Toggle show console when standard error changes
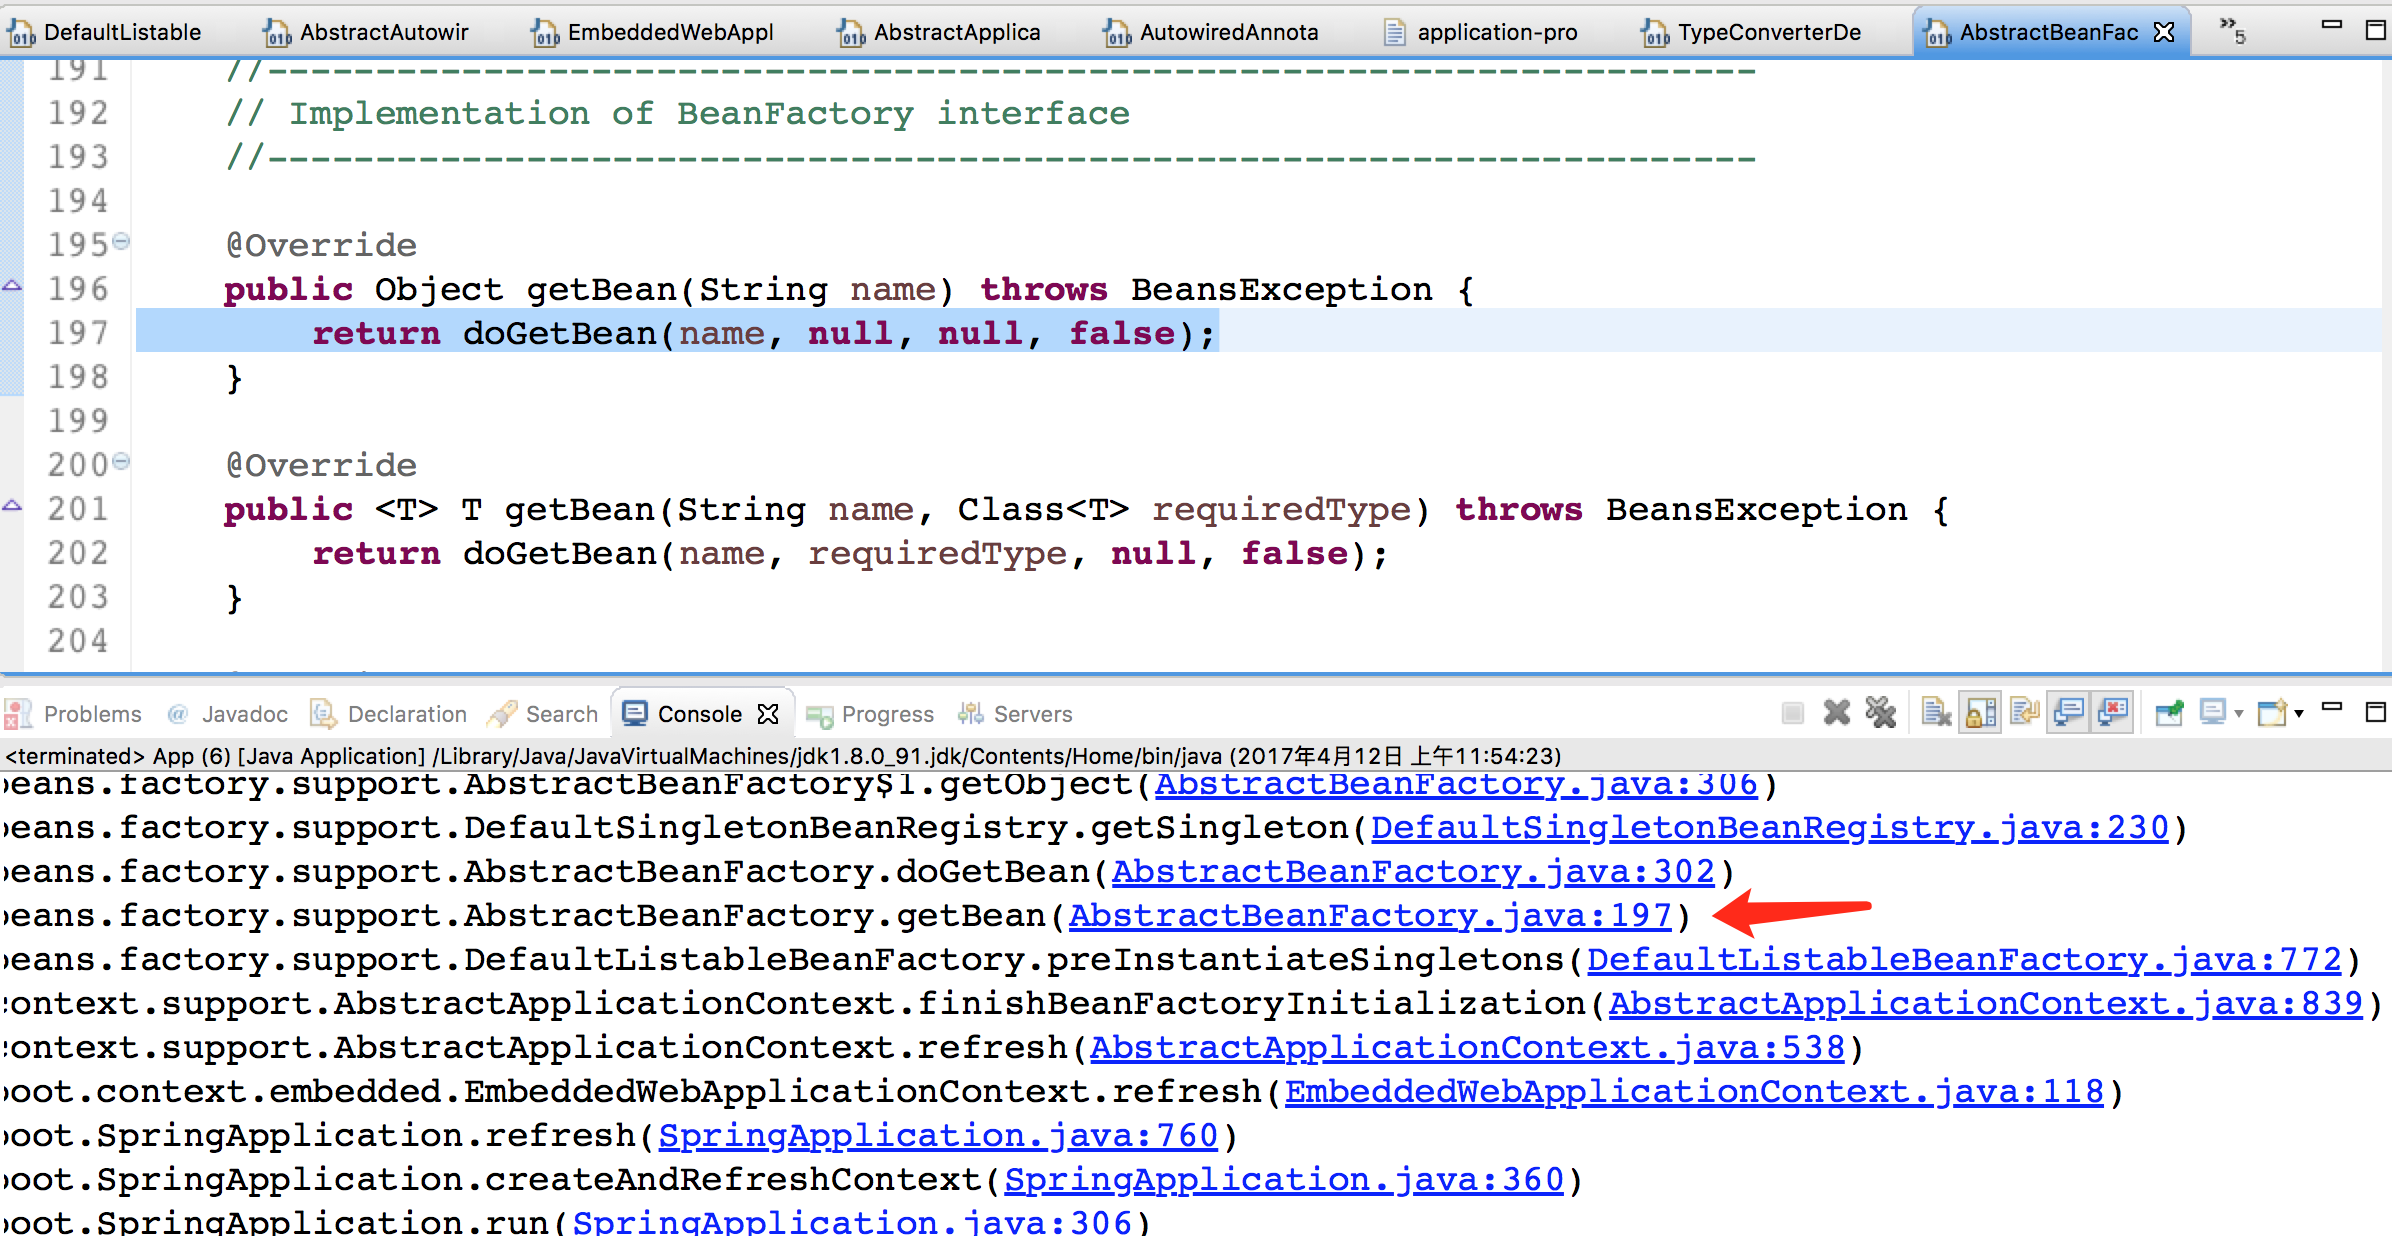 pyautogui.click(x=2113, y=713)
